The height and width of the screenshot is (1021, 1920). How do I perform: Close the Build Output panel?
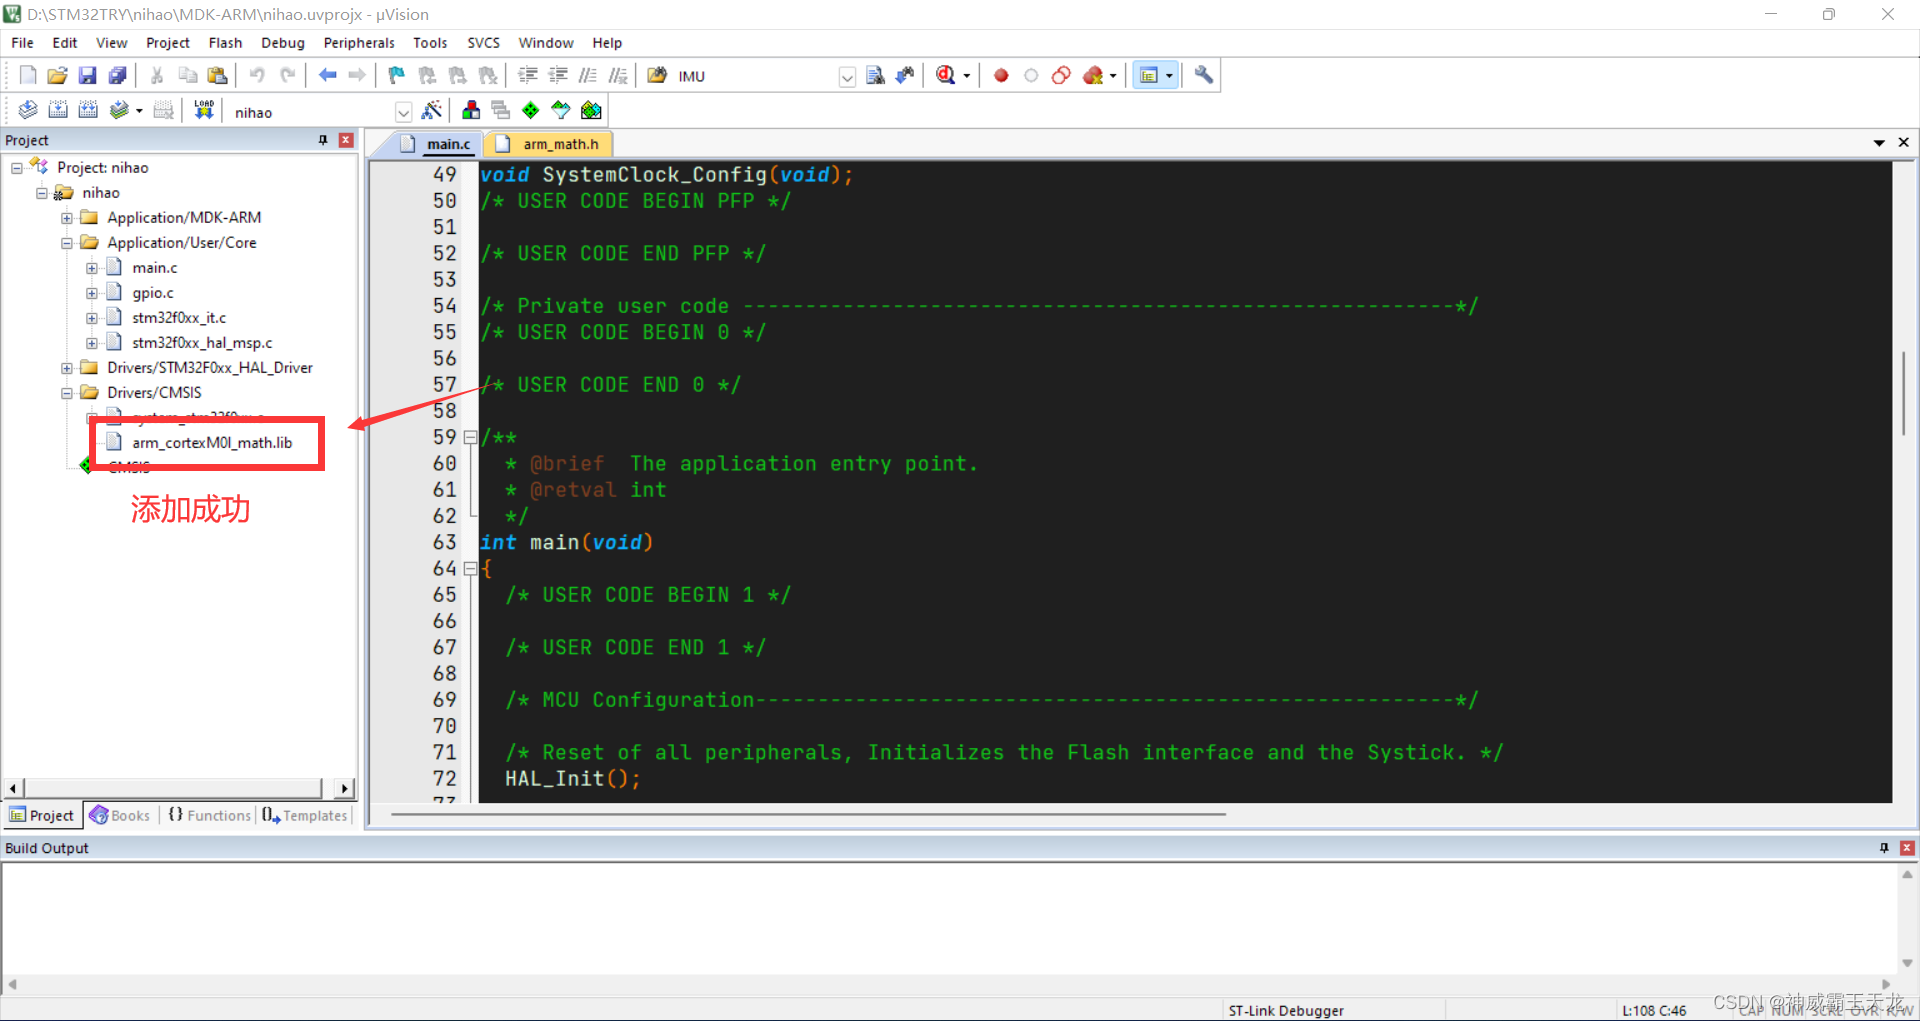click(x=1907, y=848)
